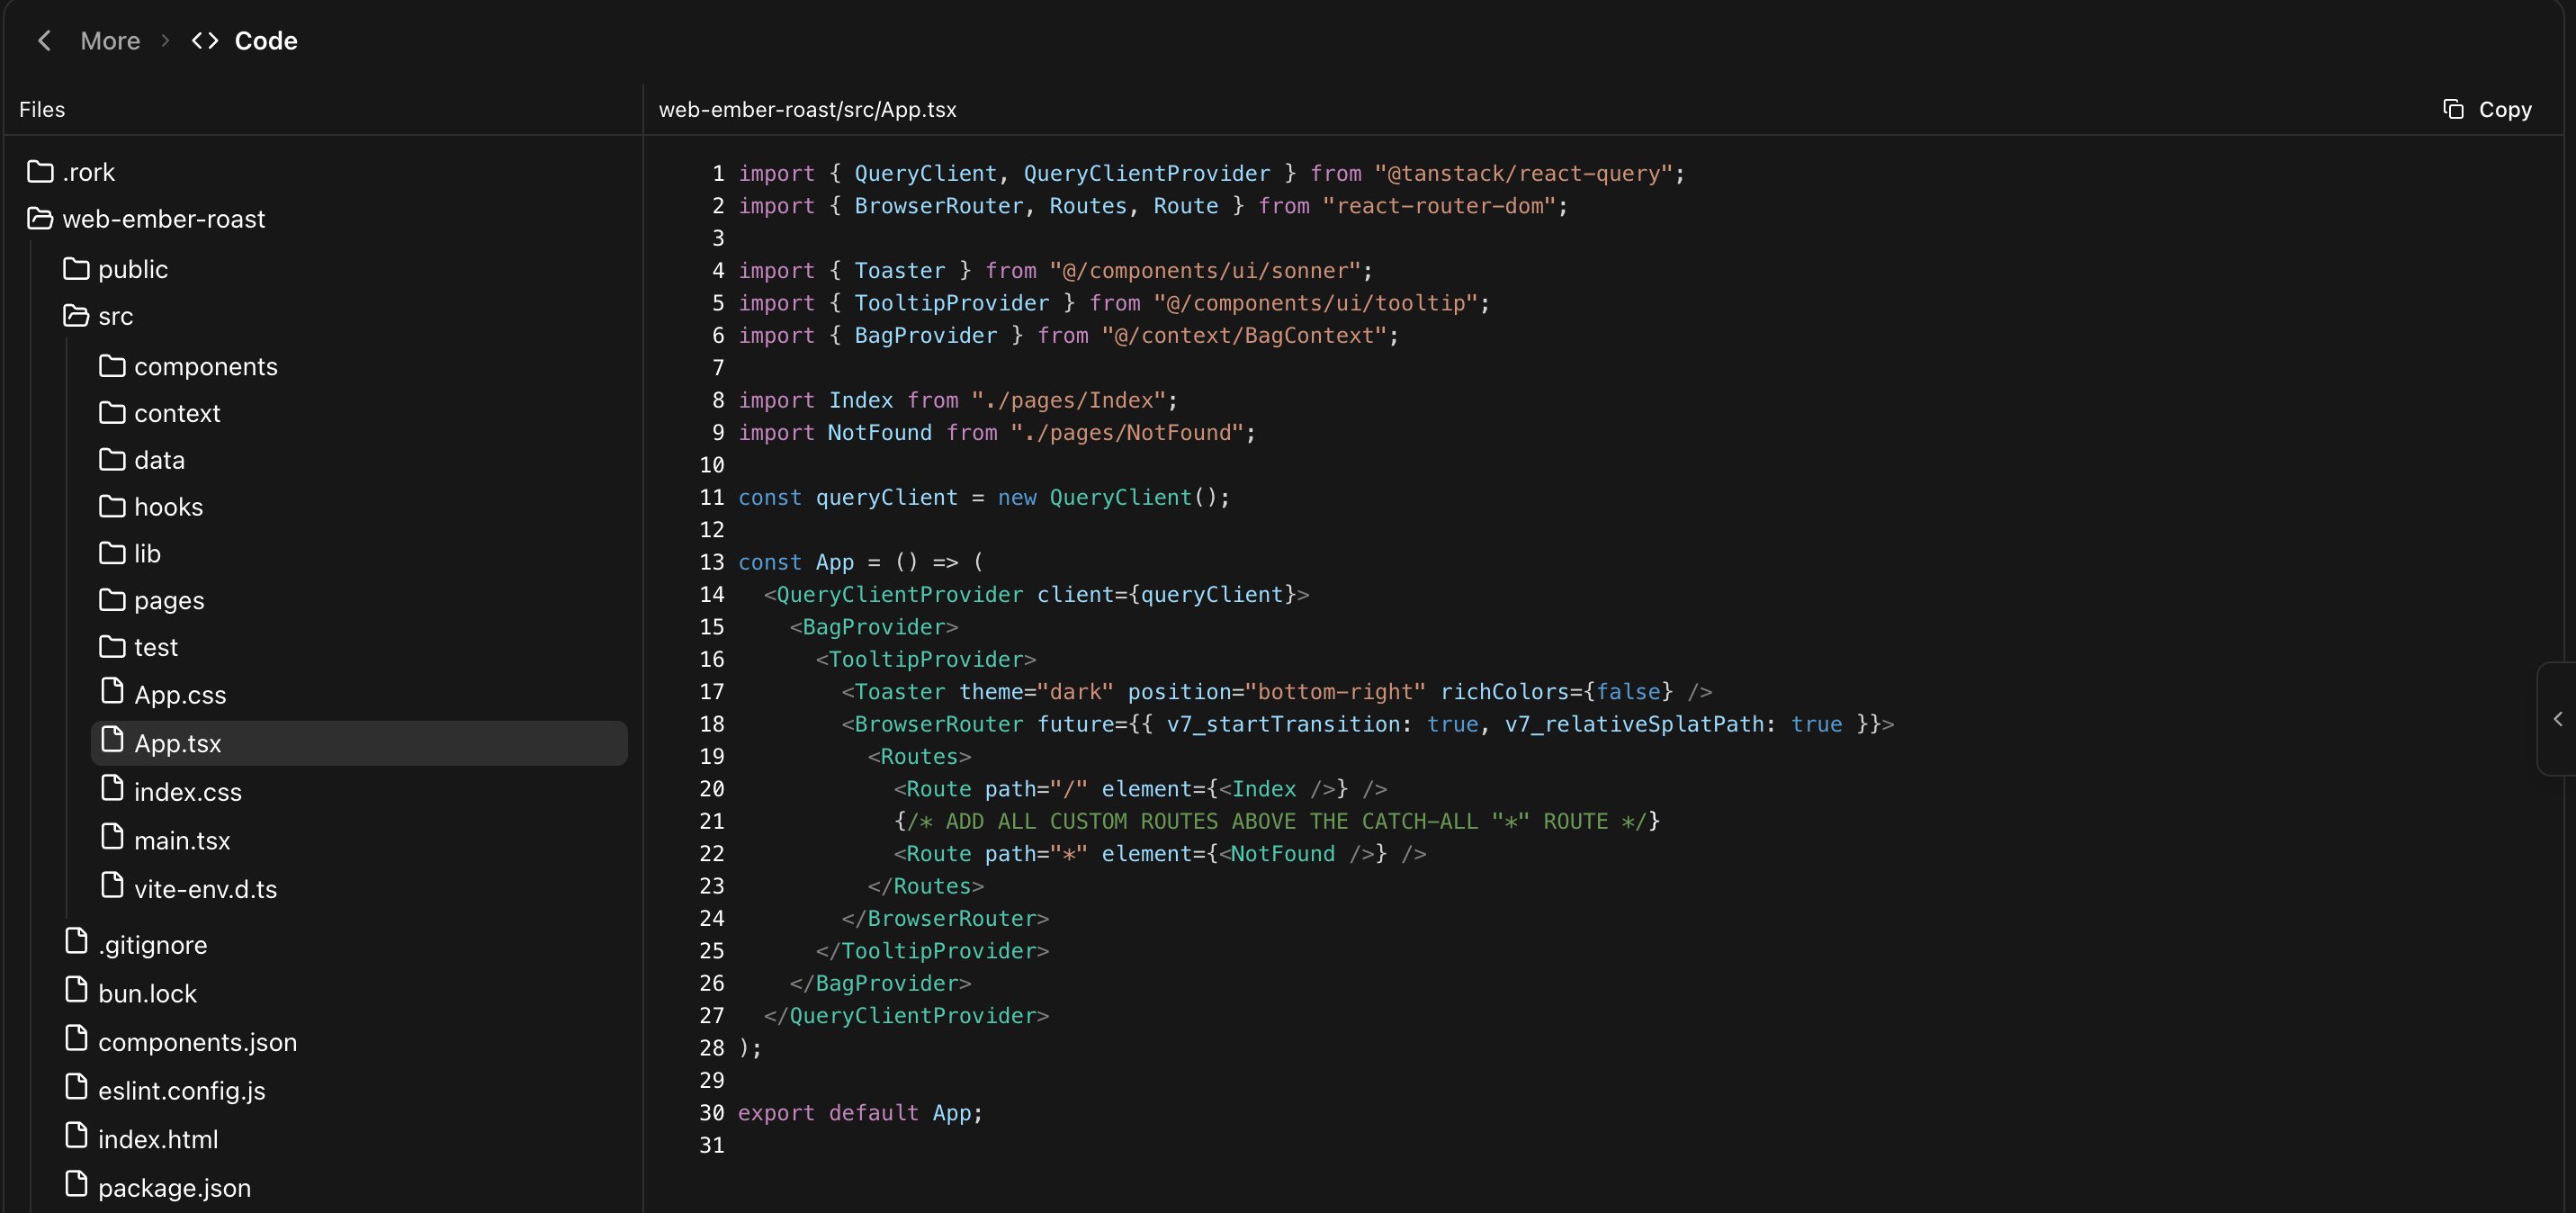Open the .gitignore file
Image resolution: width=2576 pixels, height=1213 pixels.
point(135,944)
